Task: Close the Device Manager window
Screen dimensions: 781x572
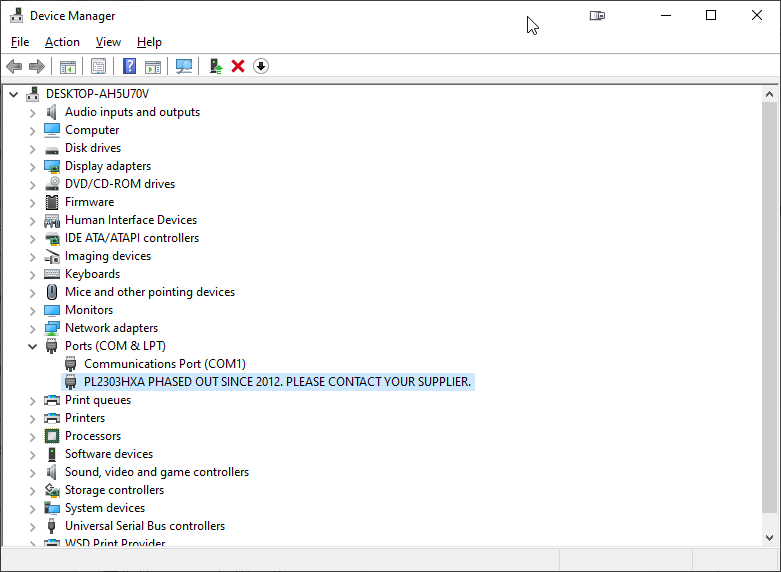Action: click(x=757, y=15)
